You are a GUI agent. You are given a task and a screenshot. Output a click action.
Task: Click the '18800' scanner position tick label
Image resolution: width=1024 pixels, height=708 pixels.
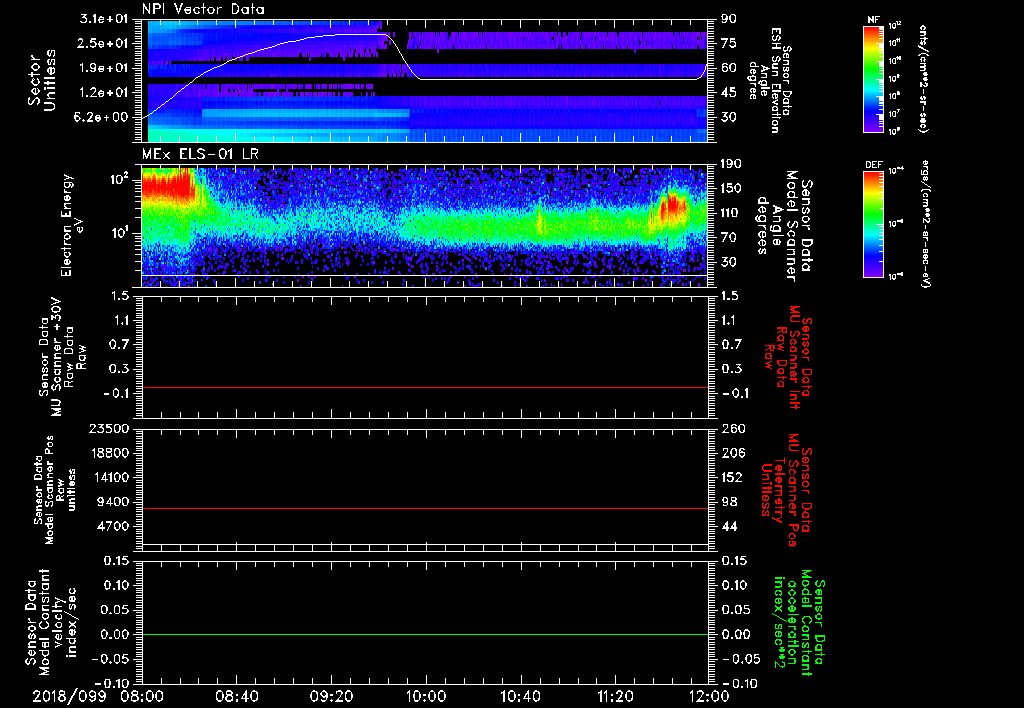109,453
